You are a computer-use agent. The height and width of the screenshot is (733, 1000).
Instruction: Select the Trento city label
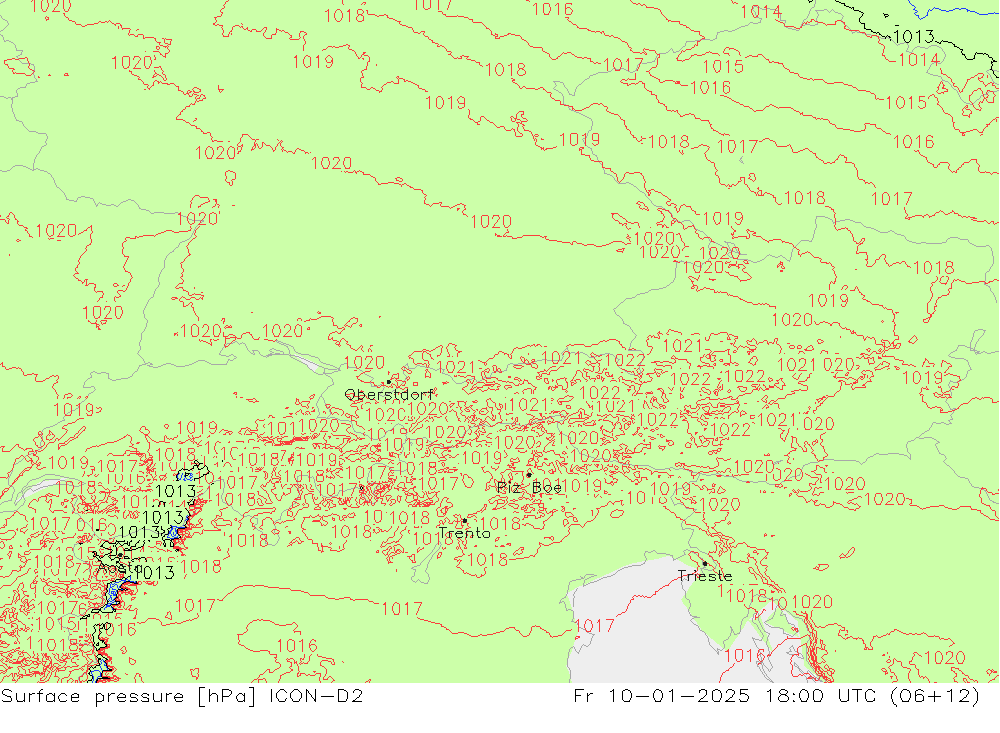[465, 533]
